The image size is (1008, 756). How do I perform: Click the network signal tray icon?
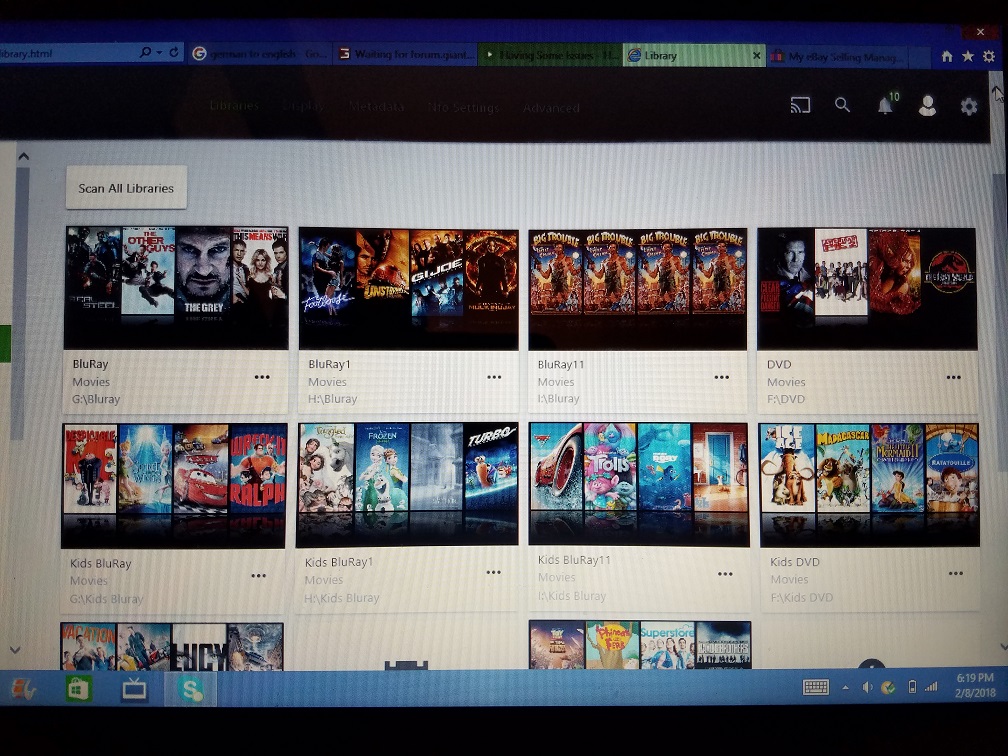(931, 687)
